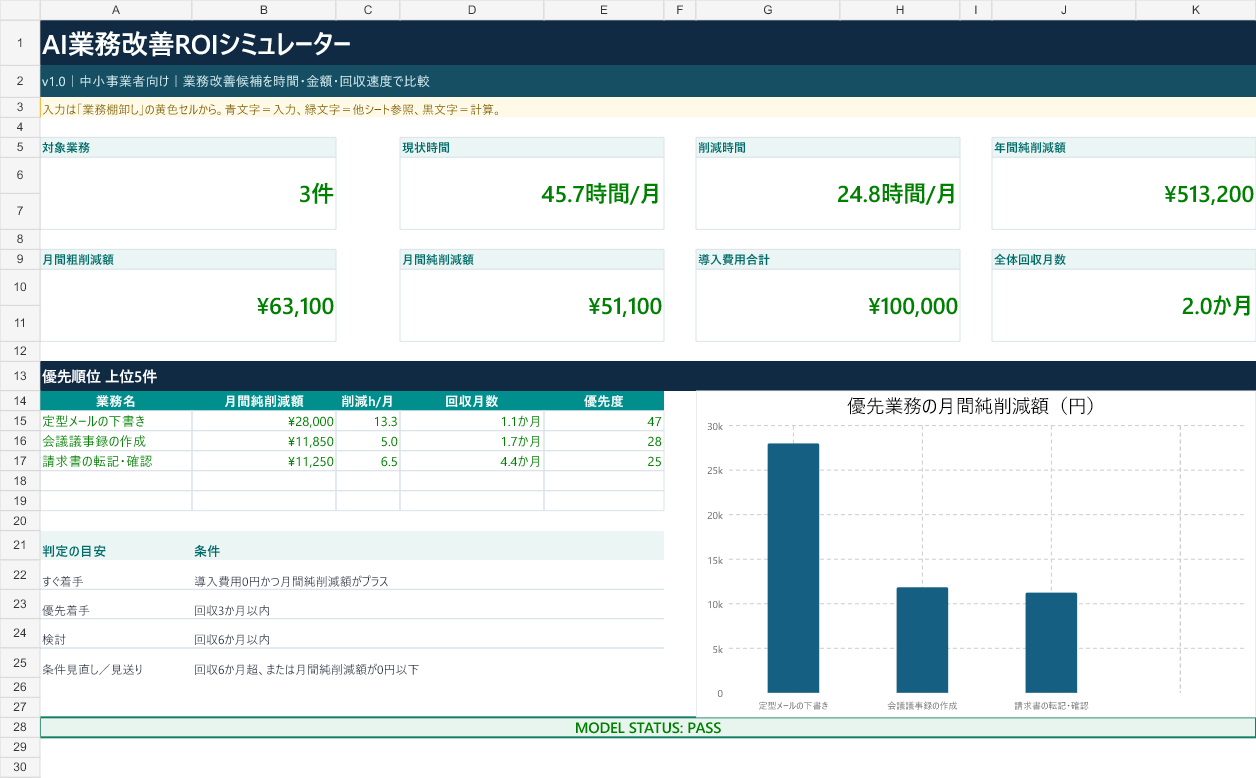Click the 対象業務 label
Image resolution: width=1256 pixels, height=778 pixels.
pyautogui.click(x=188, y=147)
